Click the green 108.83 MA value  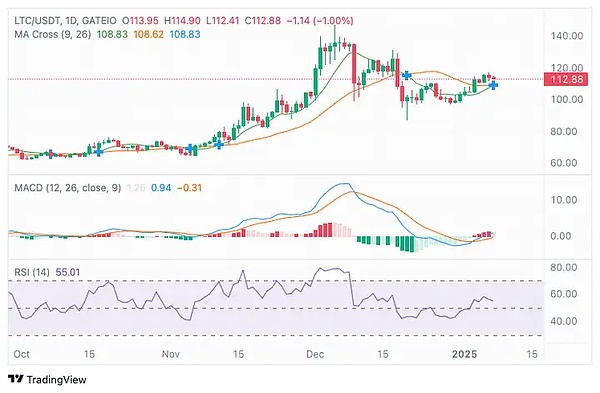112,34
